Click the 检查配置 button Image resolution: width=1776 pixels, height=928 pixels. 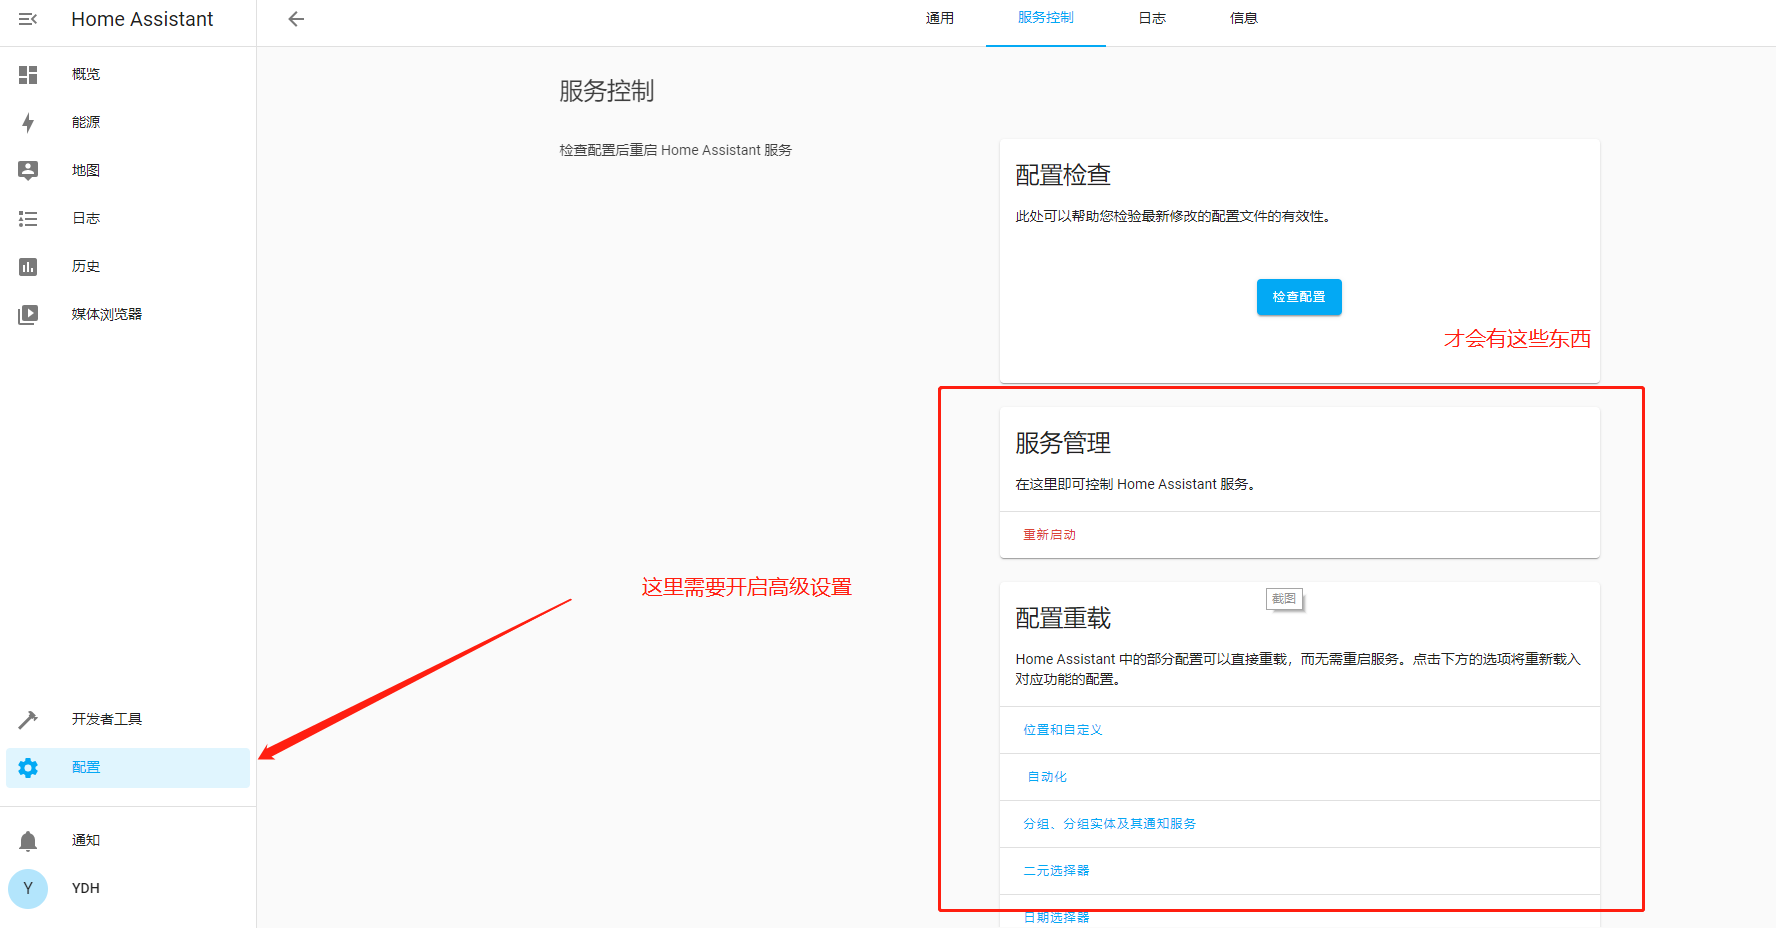1299,297
